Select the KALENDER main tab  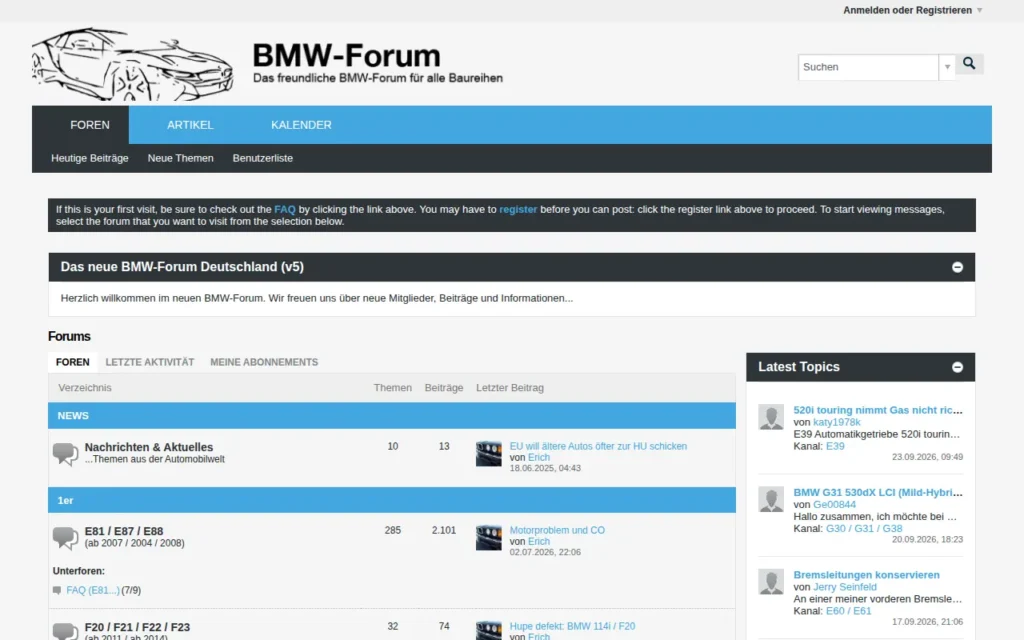click(301, 125)
